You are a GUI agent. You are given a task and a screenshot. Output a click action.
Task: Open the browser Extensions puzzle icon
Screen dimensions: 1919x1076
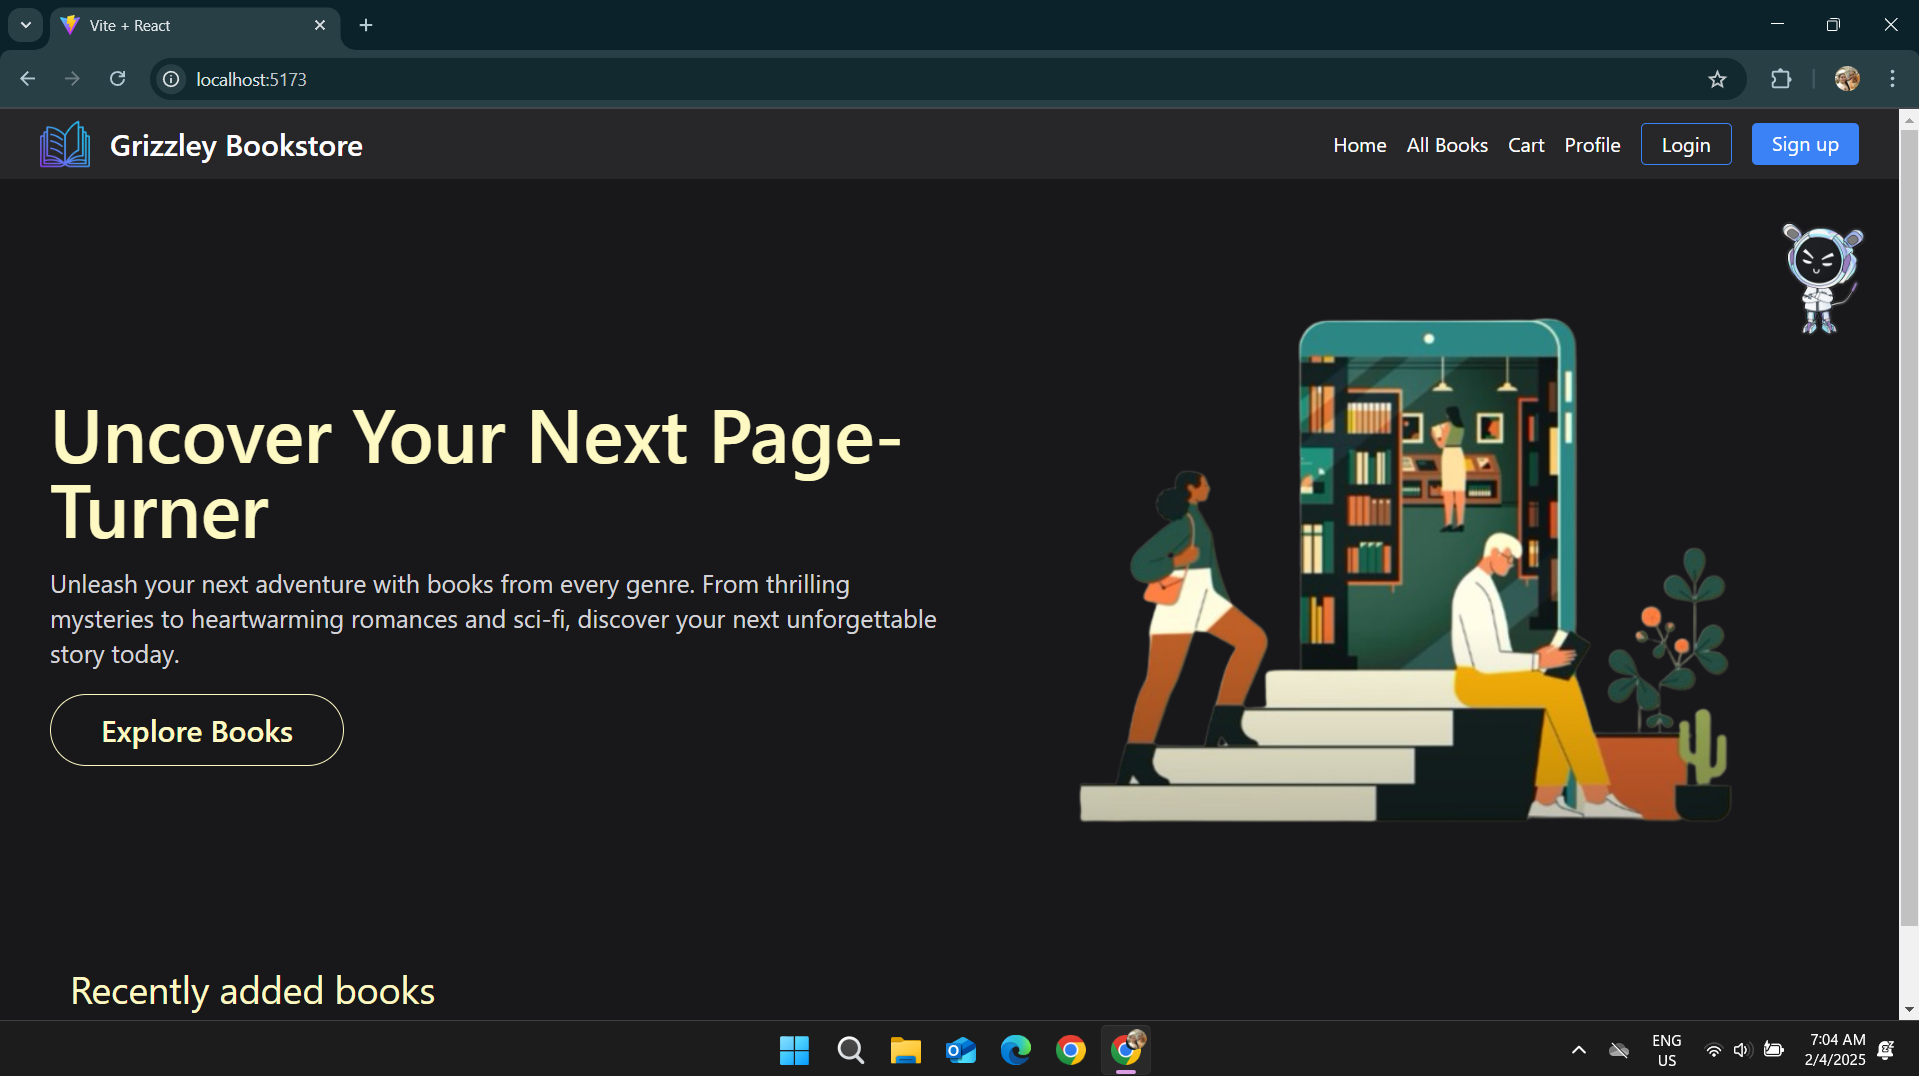pyautogui.click(x=1781, y=79)
